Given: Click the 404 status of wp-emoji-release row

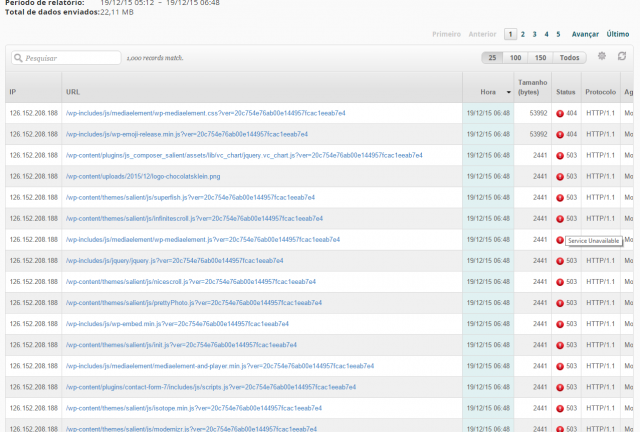Looking at the screenshot, I should (571, 134).
